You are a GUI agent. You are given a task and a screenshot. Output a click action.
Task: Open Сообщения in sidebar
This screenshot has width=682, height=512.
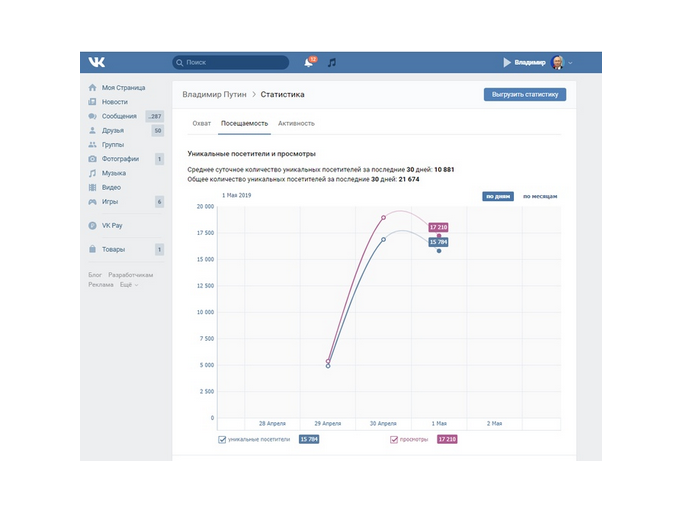point(119,116)
